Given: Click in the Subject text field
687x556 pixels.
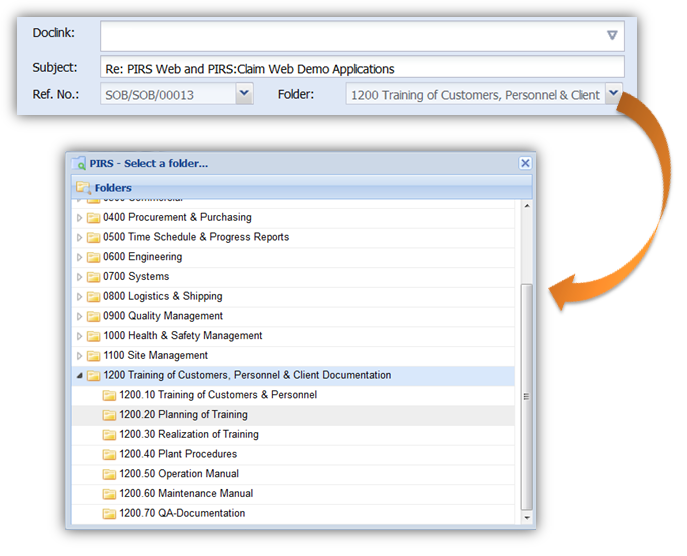Looking at the screenshot, I should (360, 69).
